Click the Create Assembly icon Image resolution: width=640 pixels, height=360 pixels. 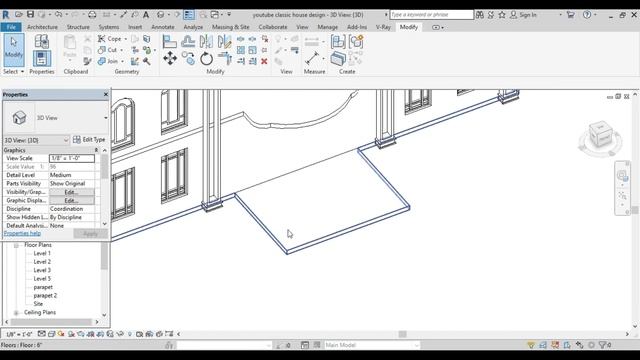coord(338,42)
